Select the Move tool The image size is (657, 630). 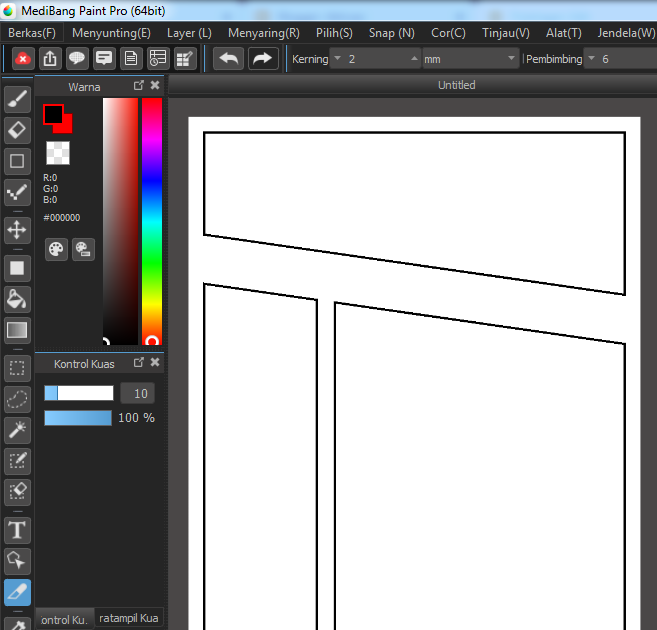(x=17, y=230)
